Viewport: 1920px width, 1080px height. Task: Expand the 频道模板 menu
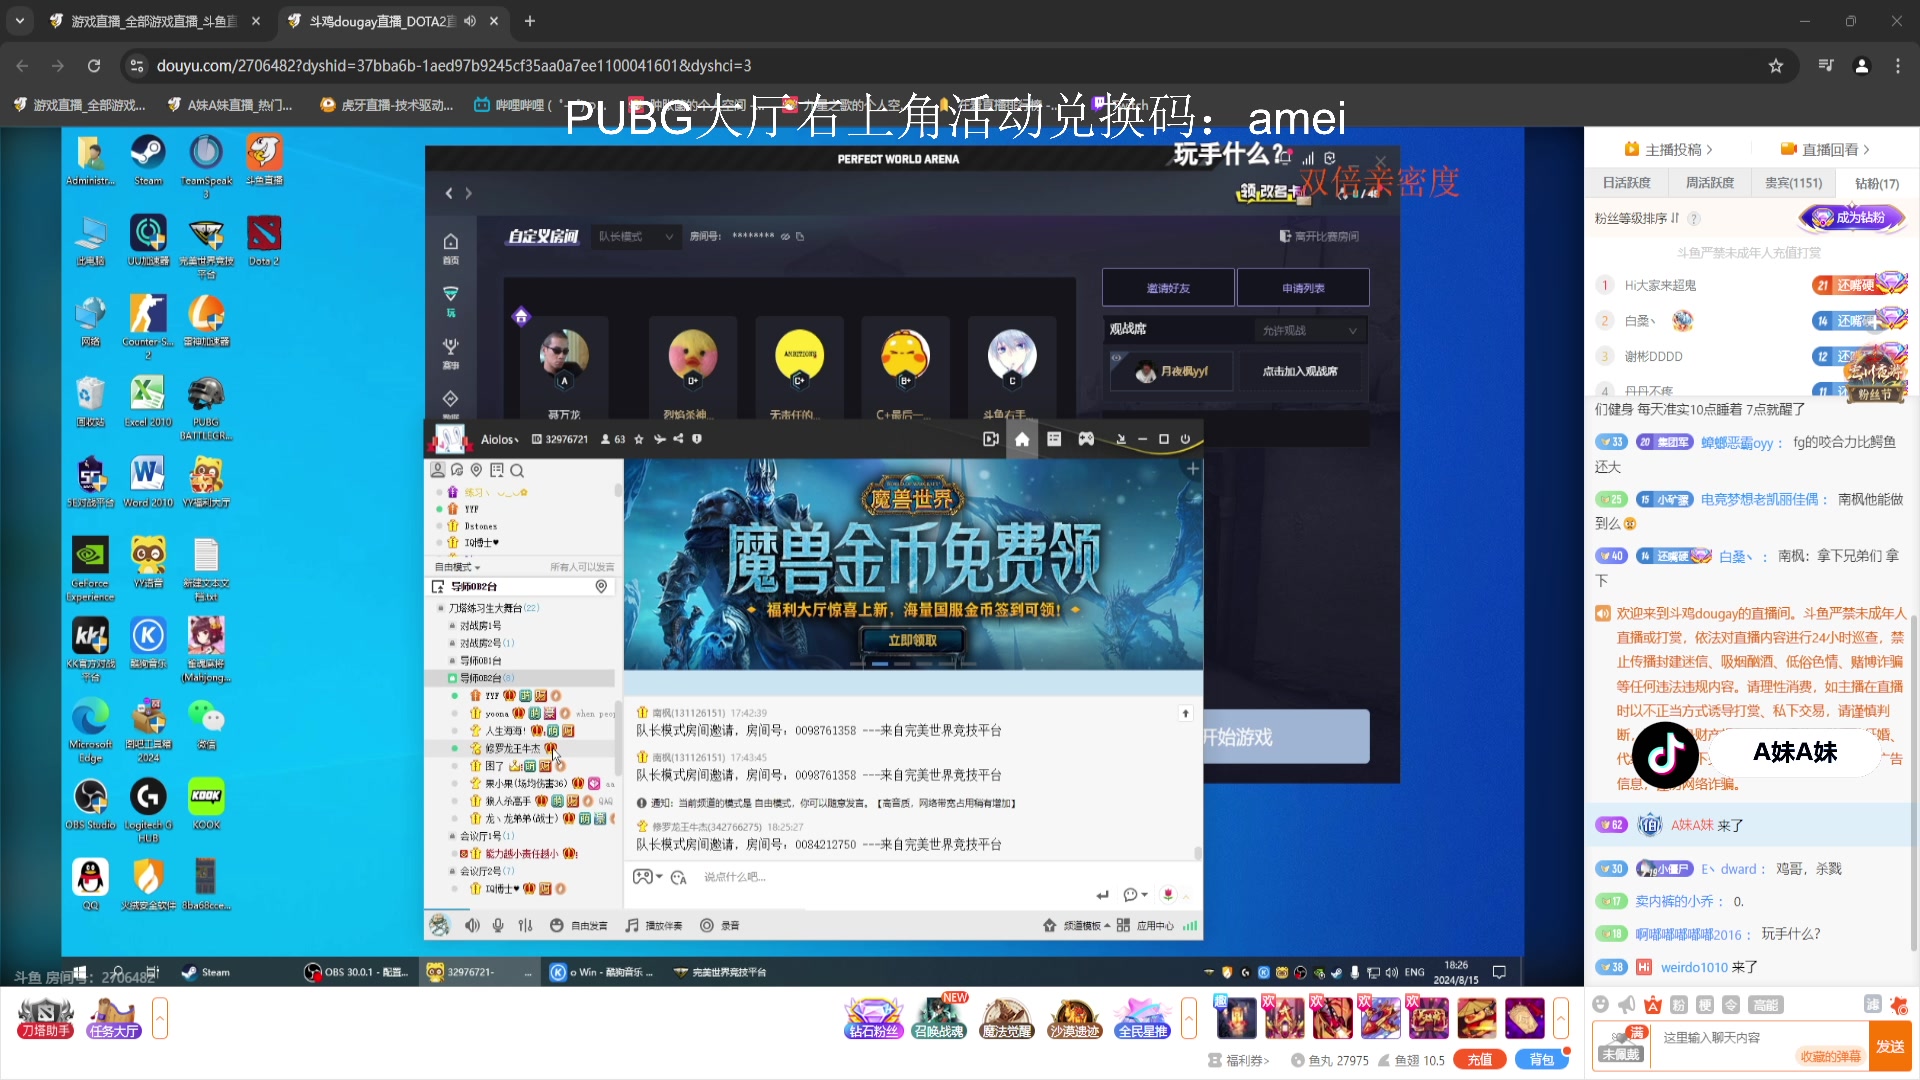click(x=1076, y=926)
